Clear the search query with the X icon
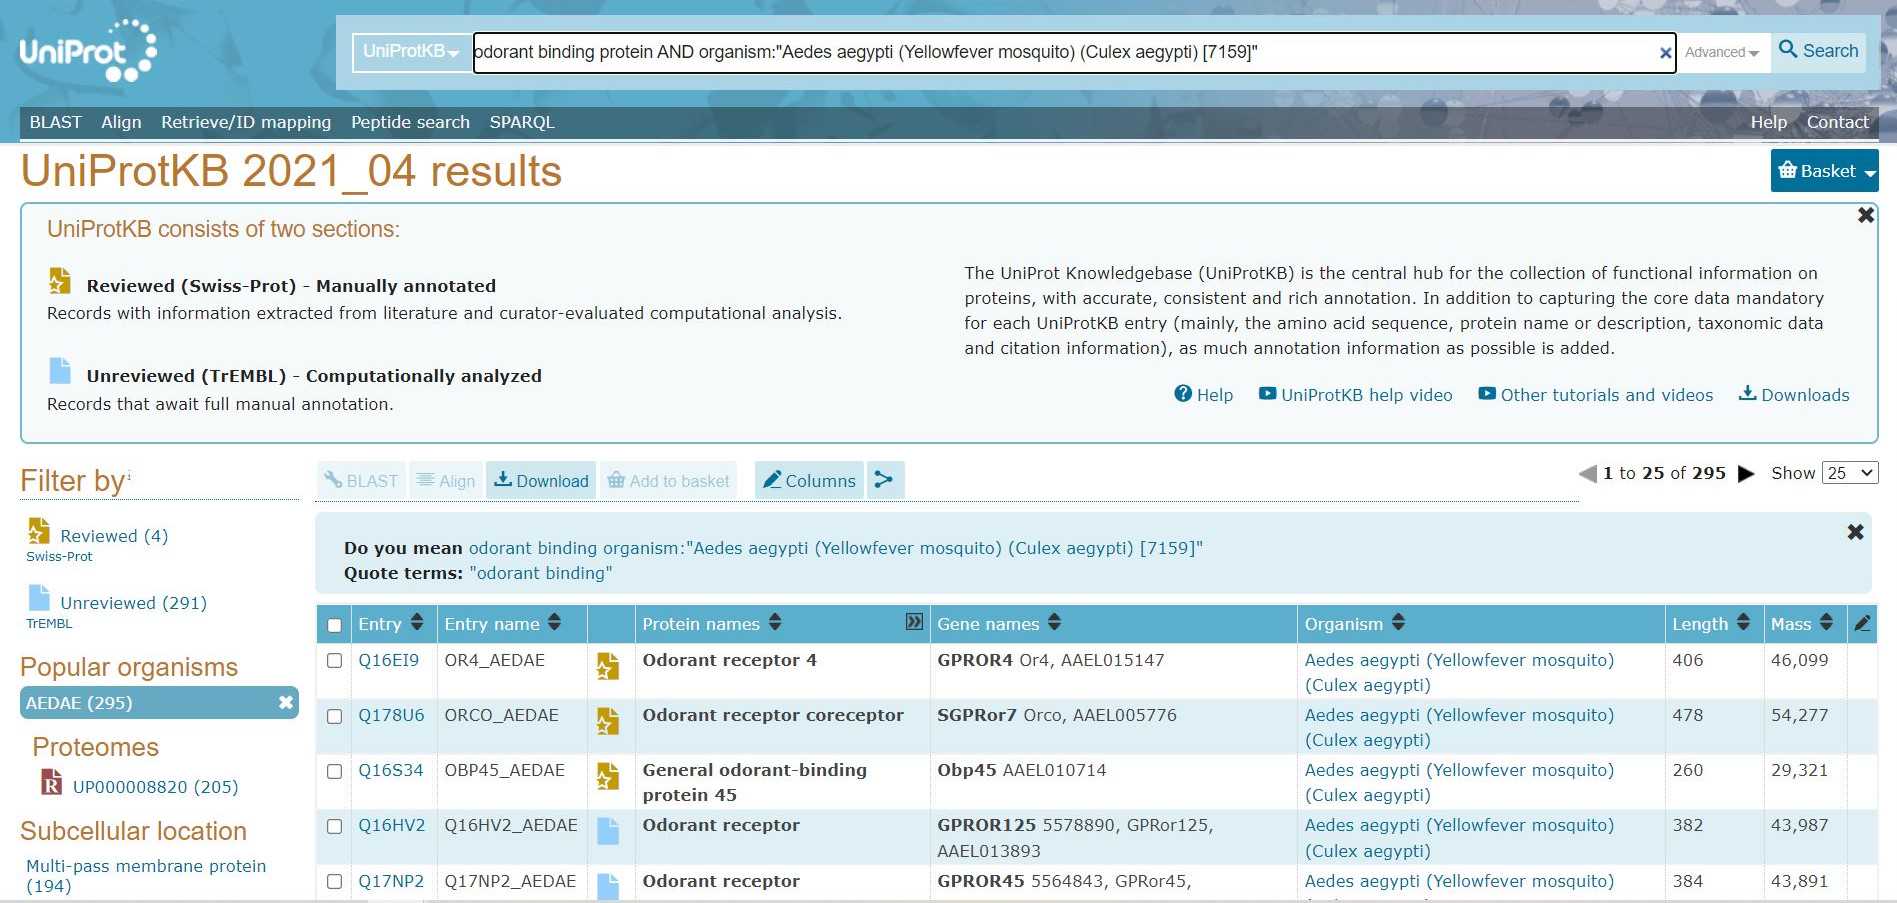Image resolution: width=1897 pixels, height=903 pixels. tap(1665, 53)
